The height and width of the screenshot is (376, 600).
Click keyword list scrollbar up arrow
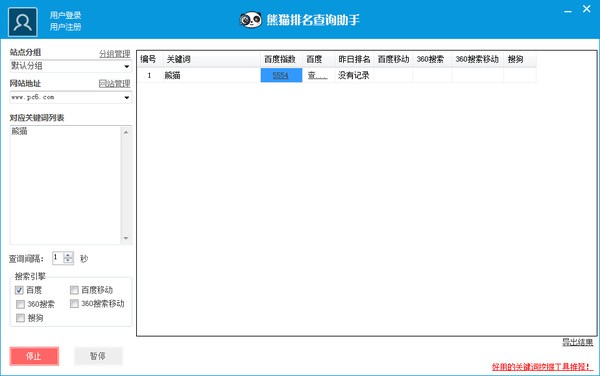tap(126, 132)
